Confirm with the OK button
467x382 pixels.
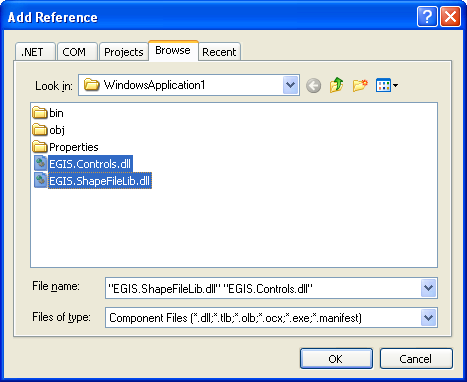(336, 359)
